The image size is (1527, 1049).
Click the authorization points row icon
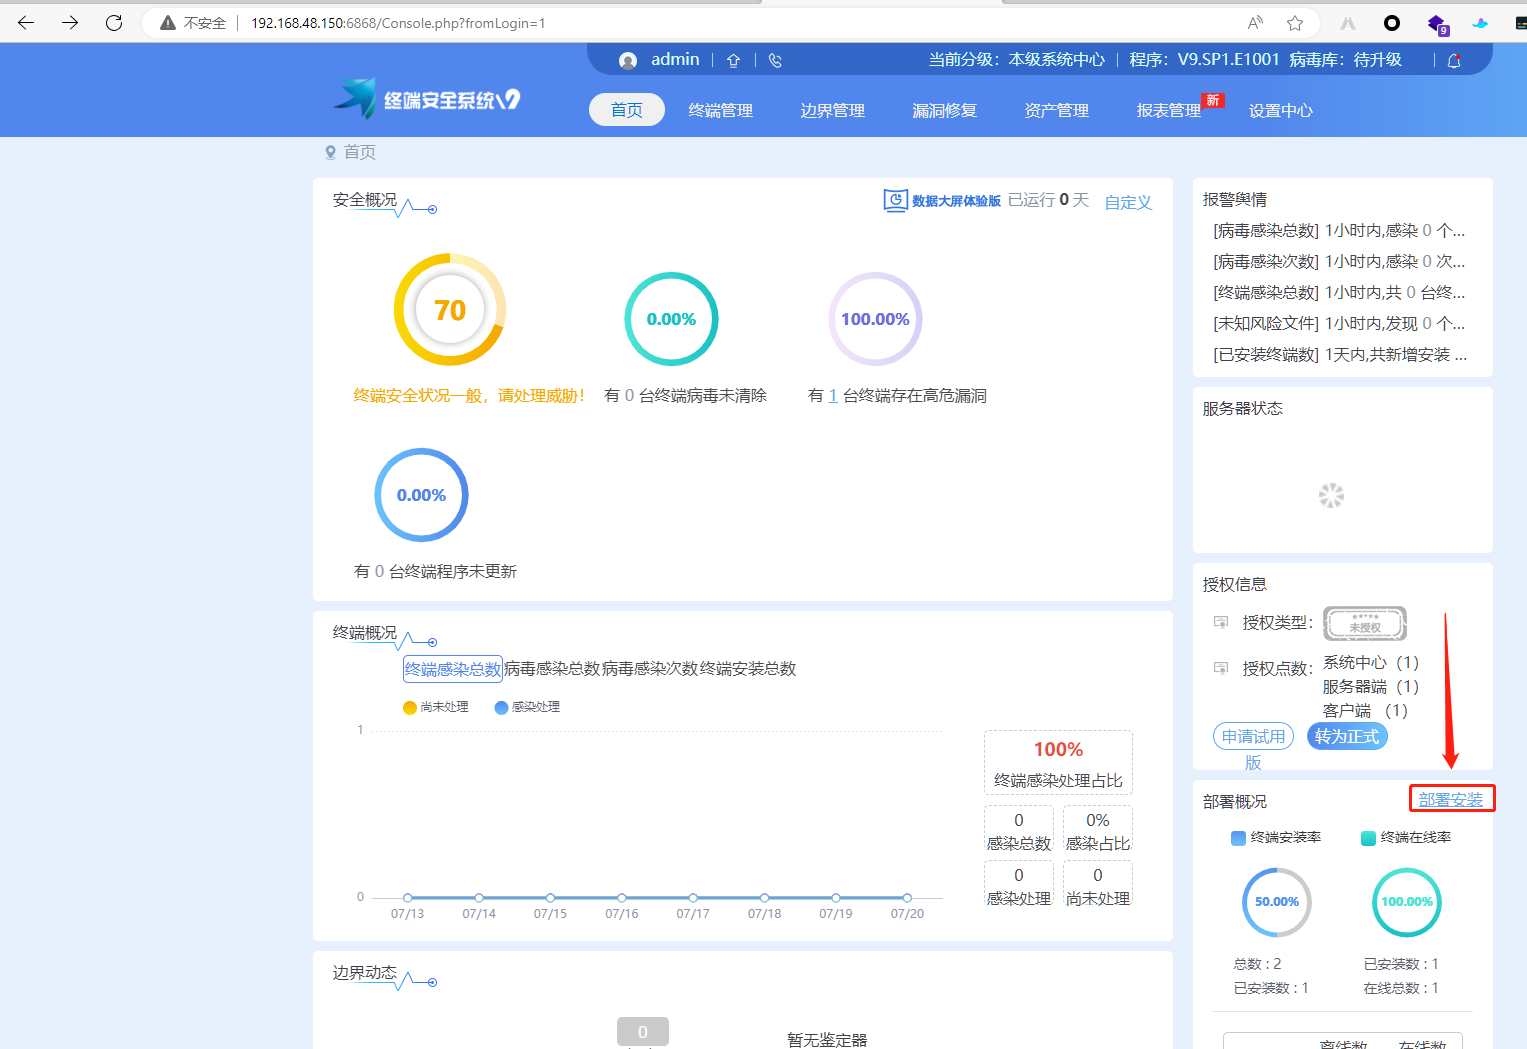click(x=1221, y=668)
